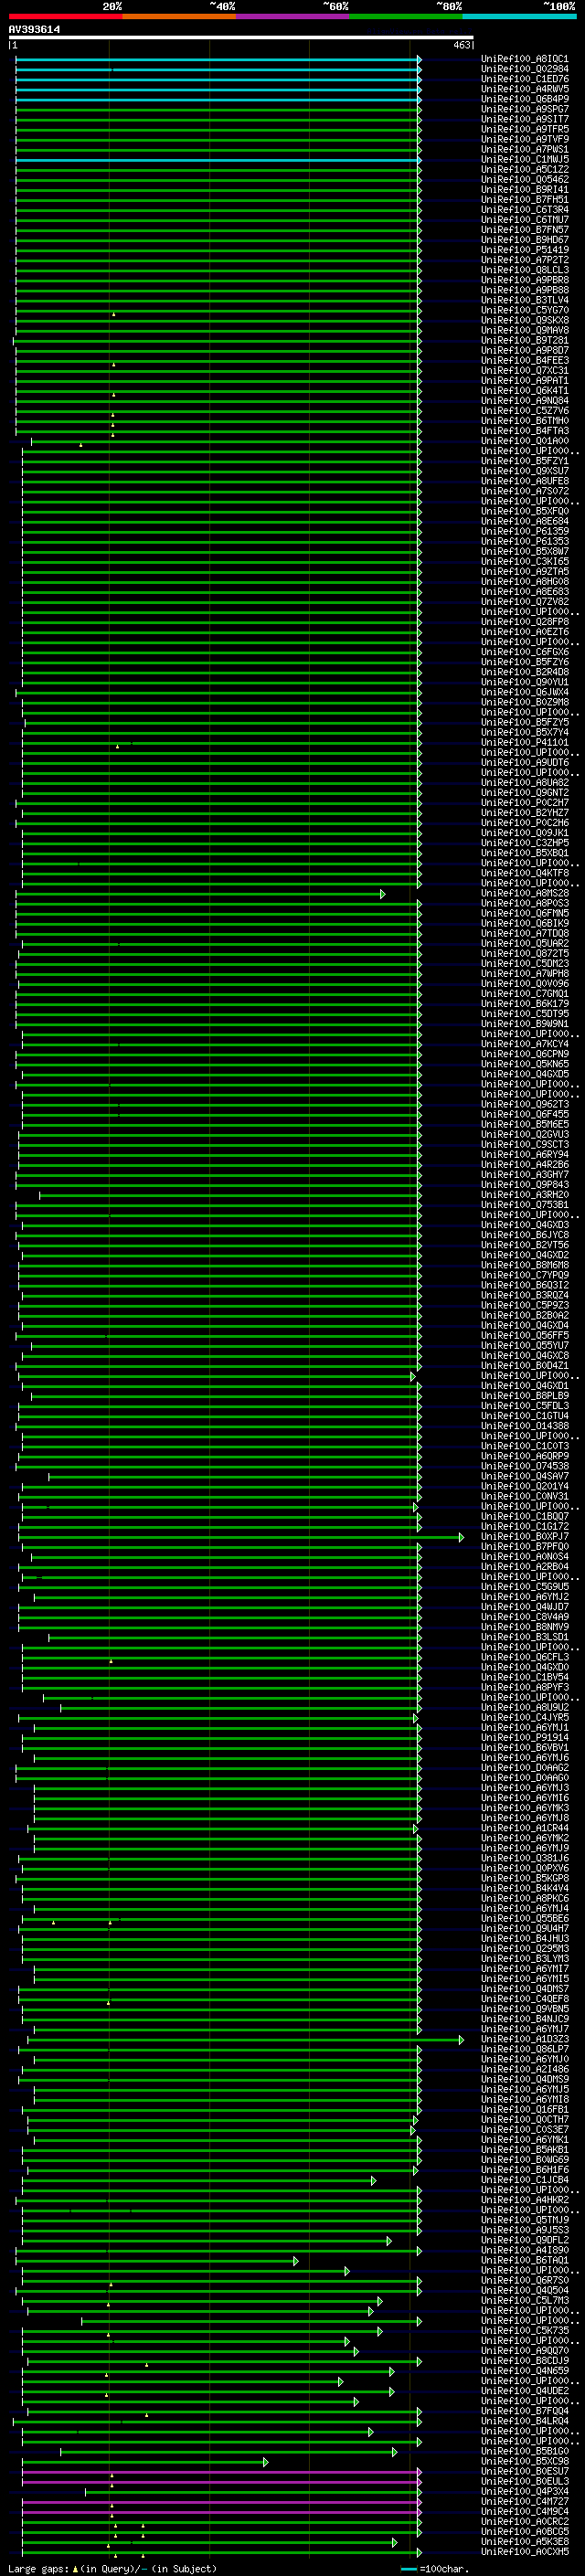Select the label UniRef100_C1JCB4
The width and height of the screenshot is (585, 2576).
(x=524, y=2181)
